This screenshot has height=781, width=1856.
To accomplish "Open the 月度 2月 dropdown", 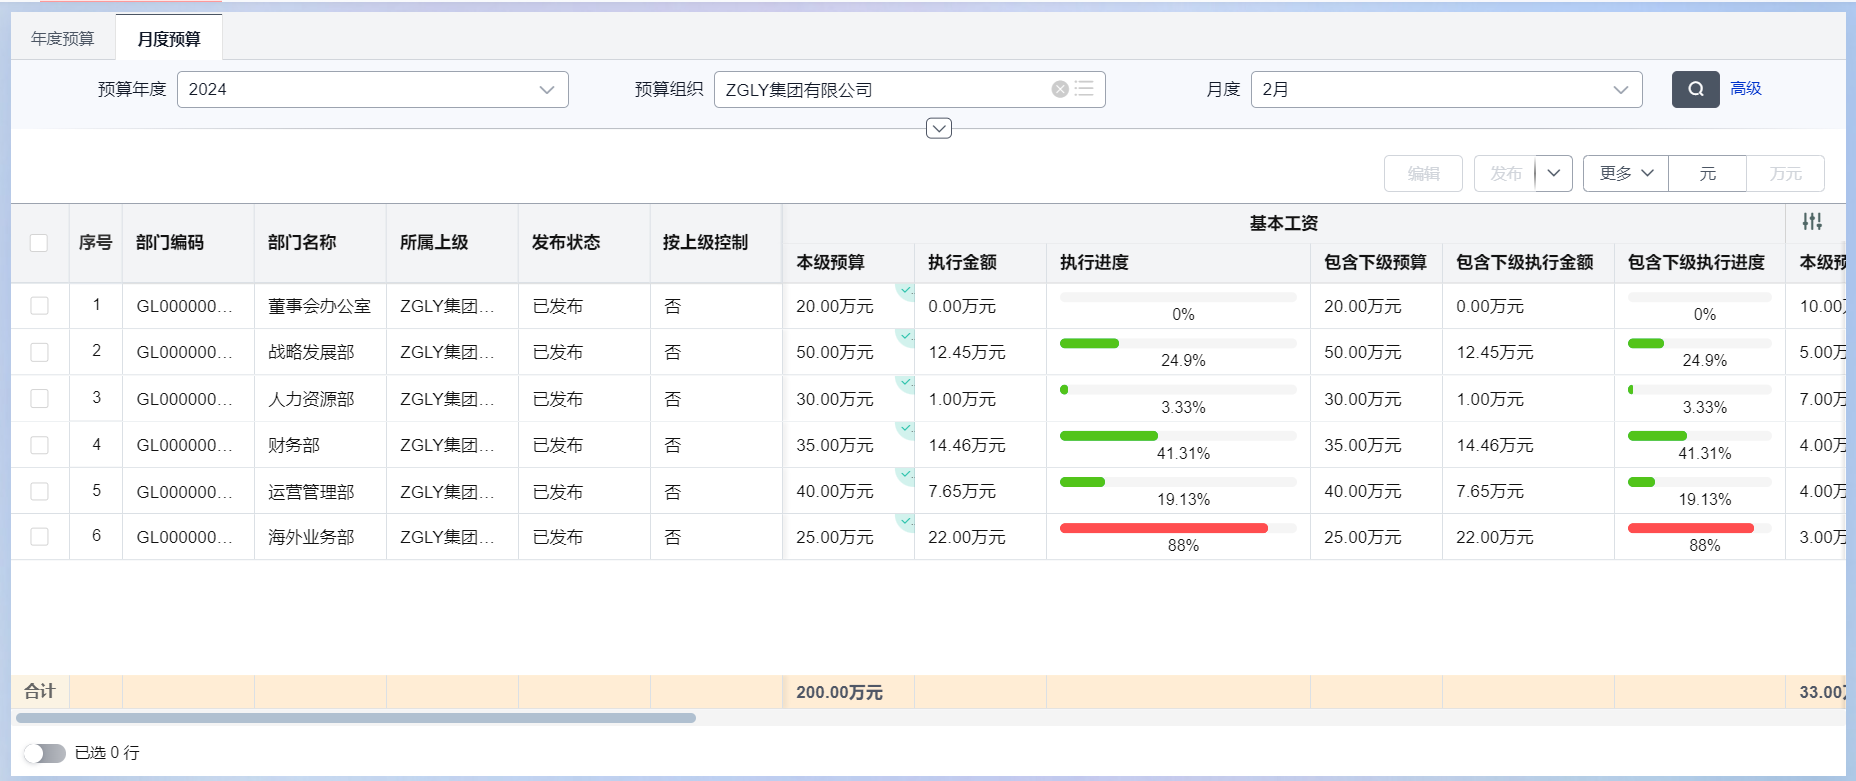I will pos(1446,89).
